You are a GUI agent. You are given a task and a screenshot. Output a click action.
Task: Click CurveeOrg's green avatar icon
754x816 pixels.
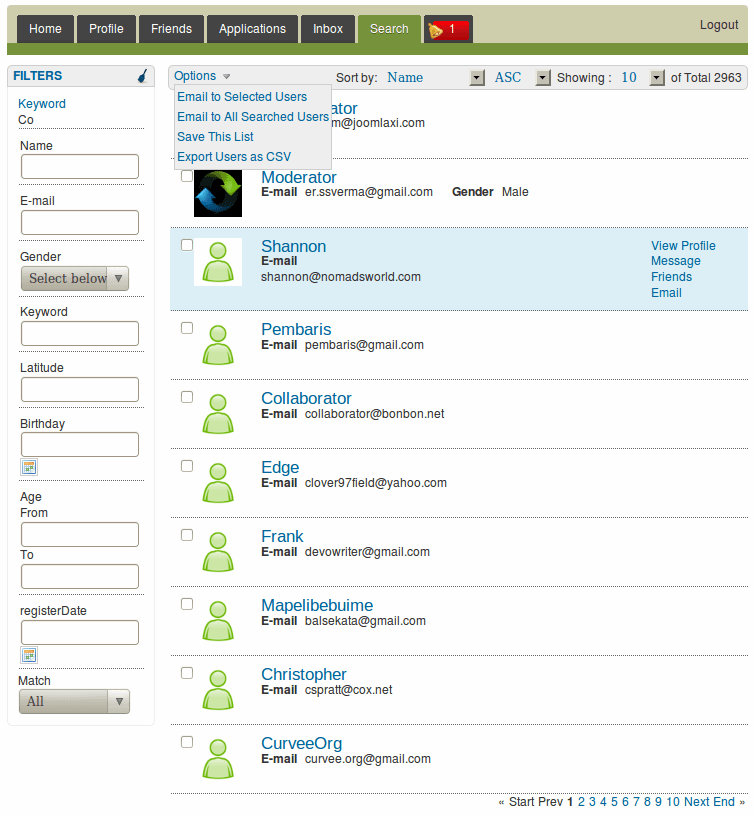point(218,759)
